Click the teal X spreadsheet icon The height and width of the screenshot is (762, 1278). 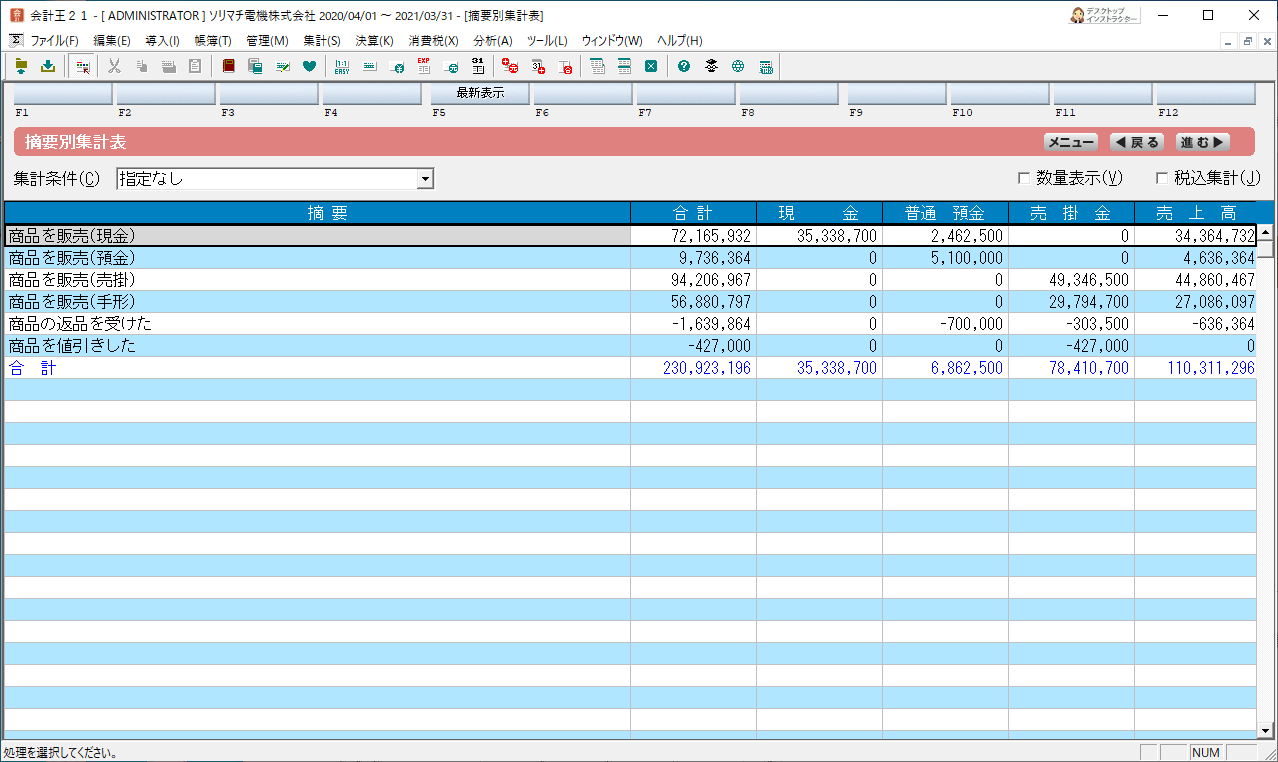[651, 67]
